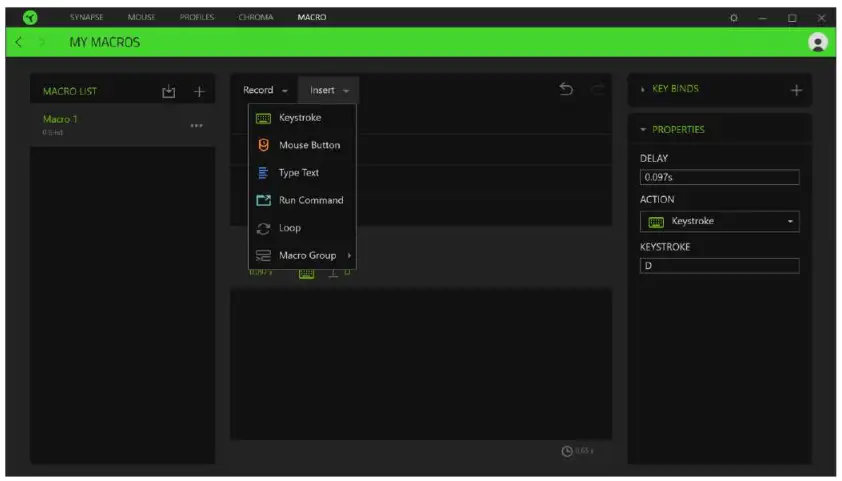
Task: Choose Run Command from the Insert menu
Action: tap(302, 200)
